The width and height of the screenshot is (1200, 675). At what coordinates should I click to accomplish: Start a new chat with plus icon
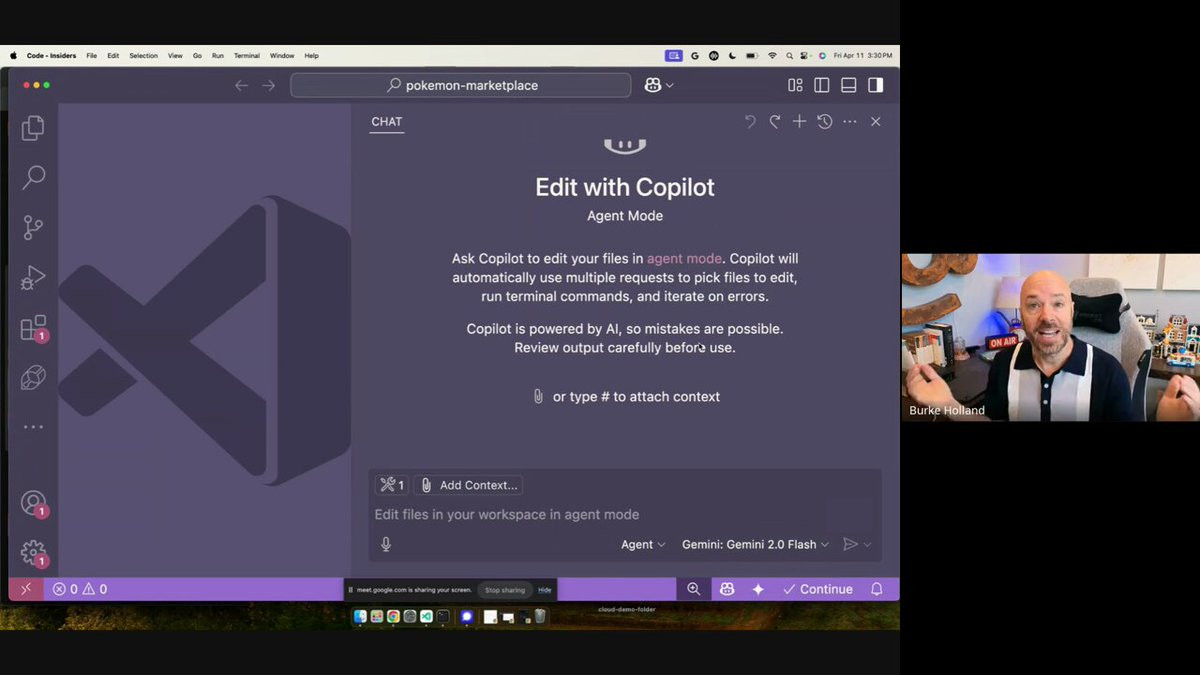(799, 121)
